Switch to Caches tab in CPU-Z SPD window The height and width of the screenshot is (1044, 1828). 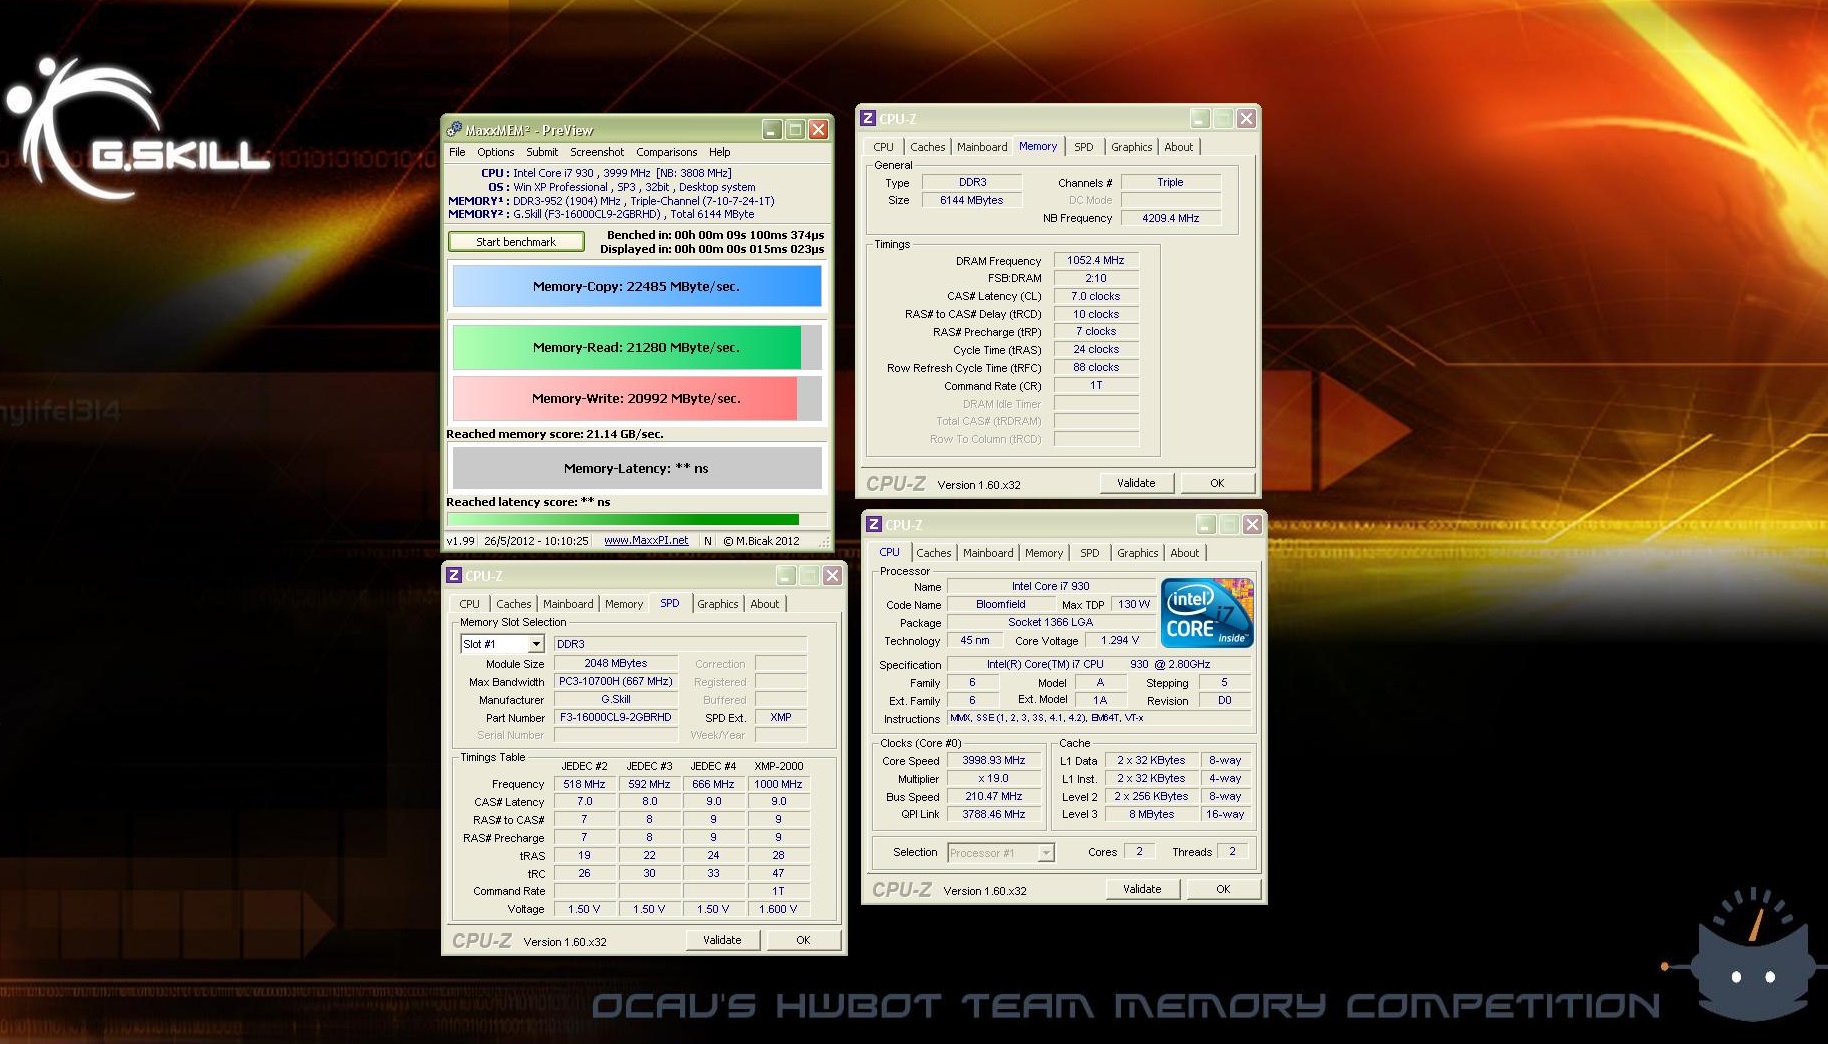(513, 604)
